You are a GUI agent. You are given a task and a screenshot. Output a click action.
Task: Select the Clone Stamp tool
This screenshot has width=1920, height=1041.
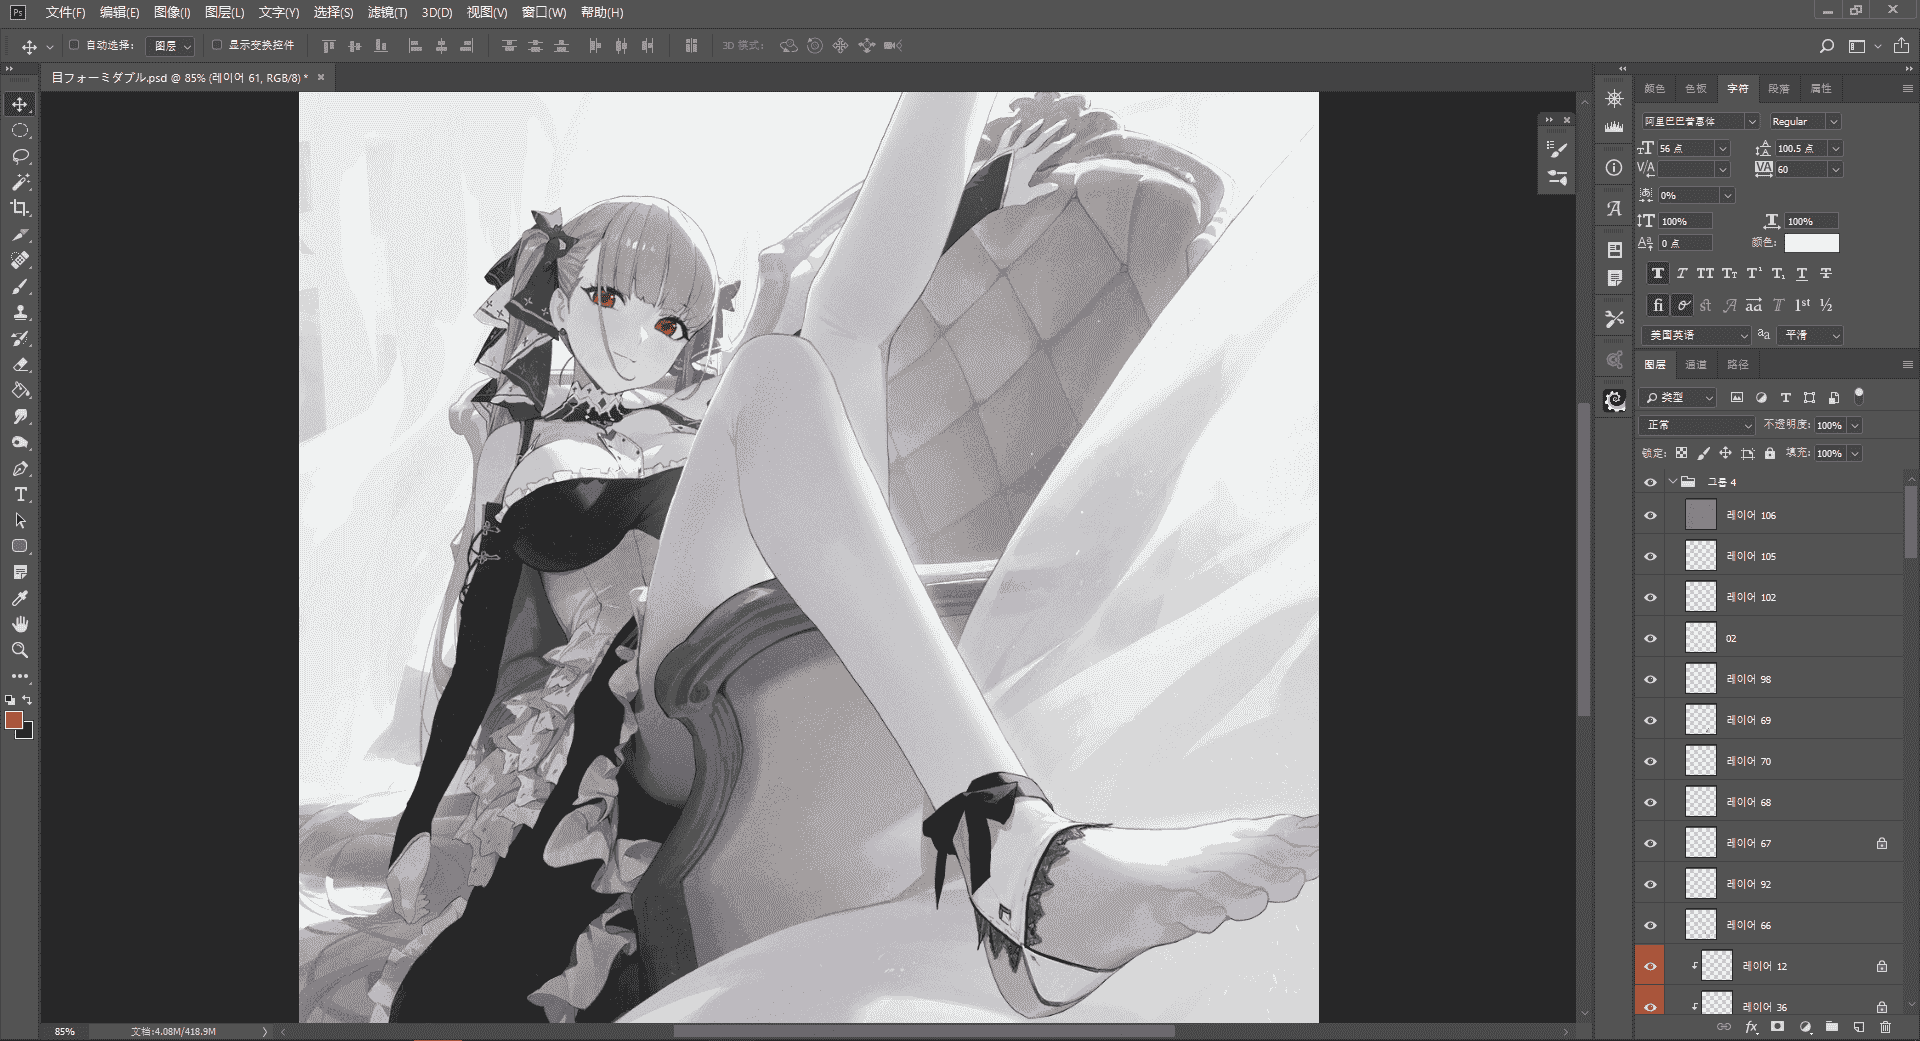click(20, 313)
